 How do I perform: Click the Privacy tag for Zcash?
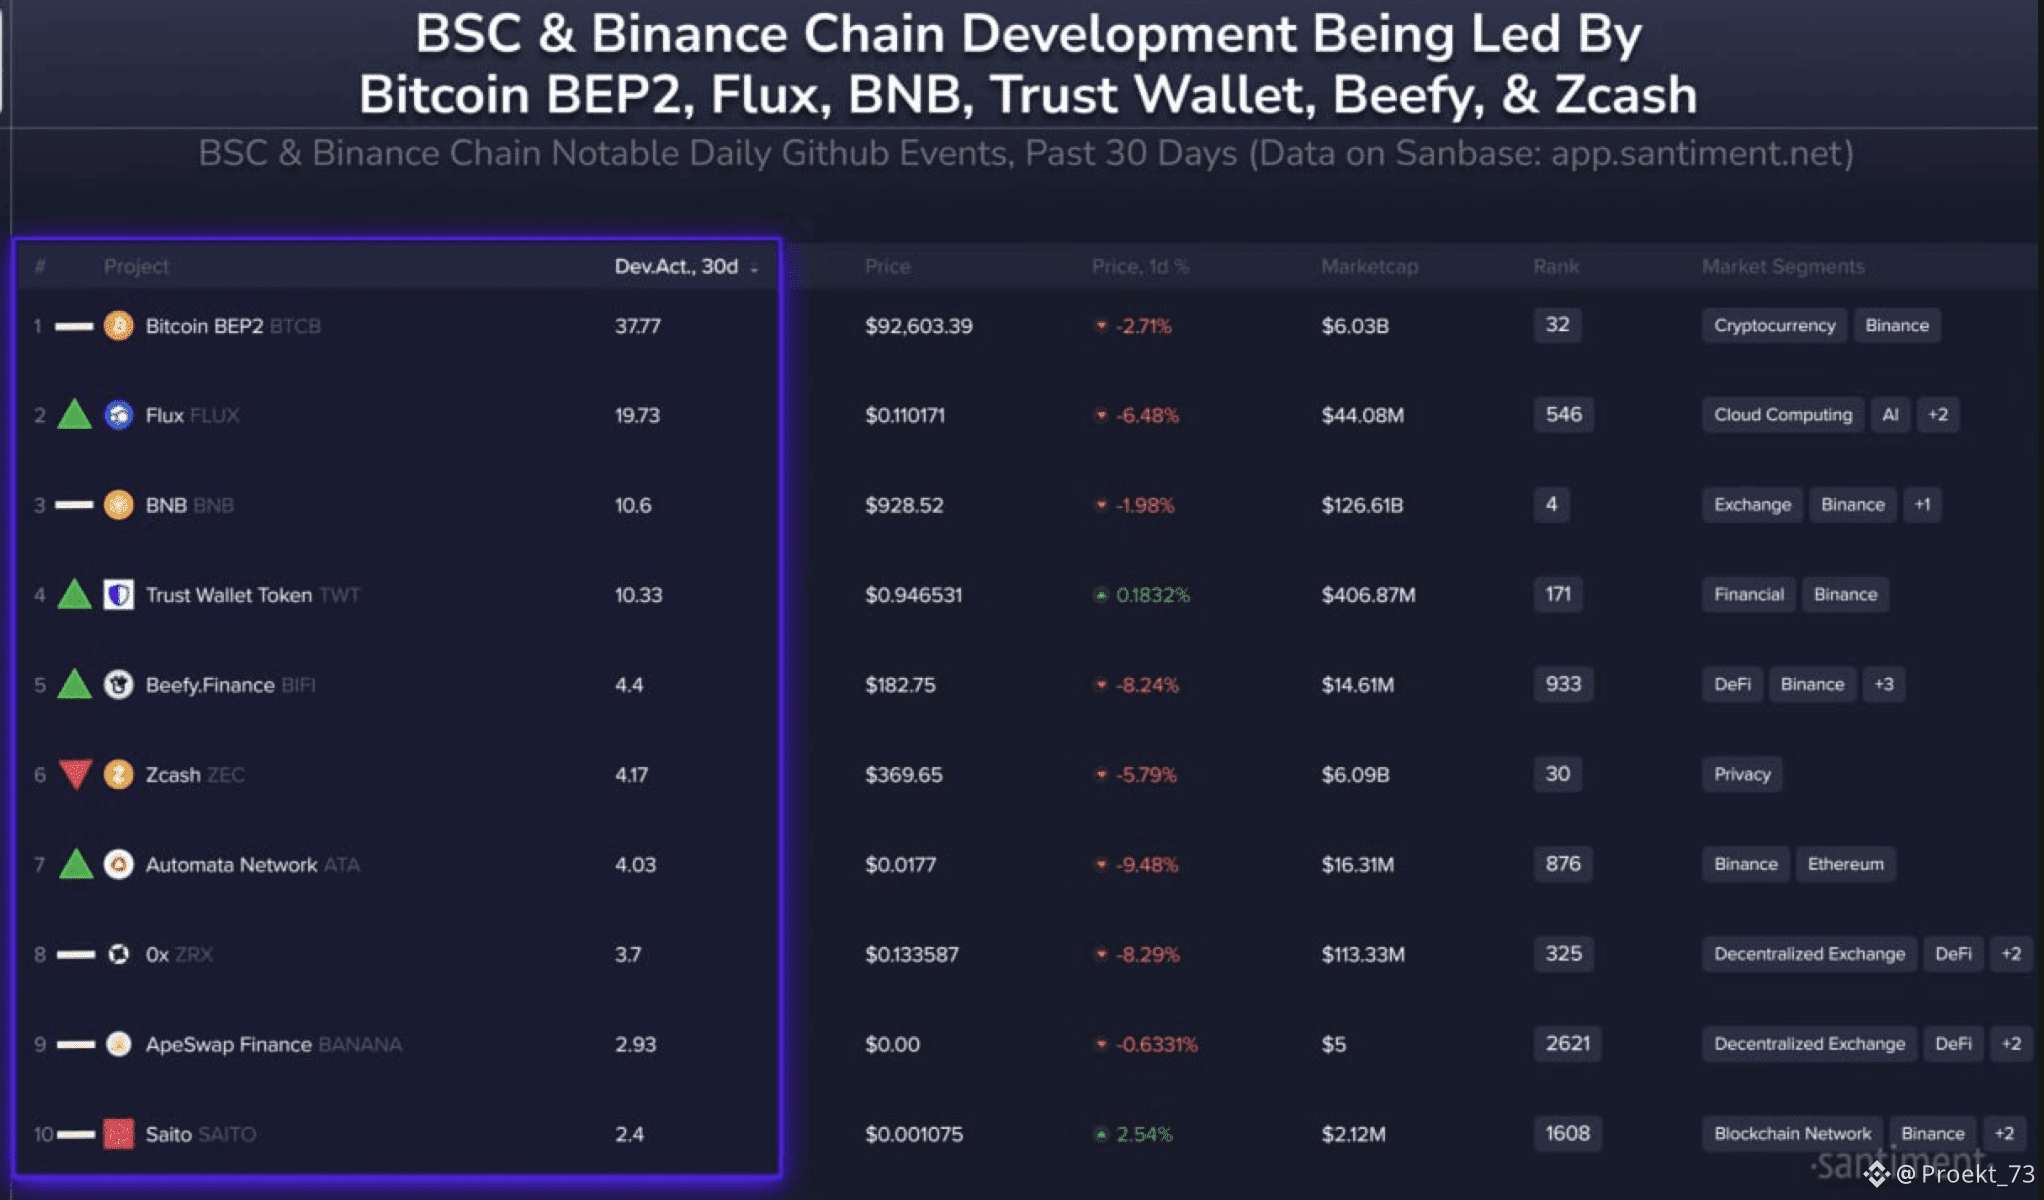tap(1741, 775)
